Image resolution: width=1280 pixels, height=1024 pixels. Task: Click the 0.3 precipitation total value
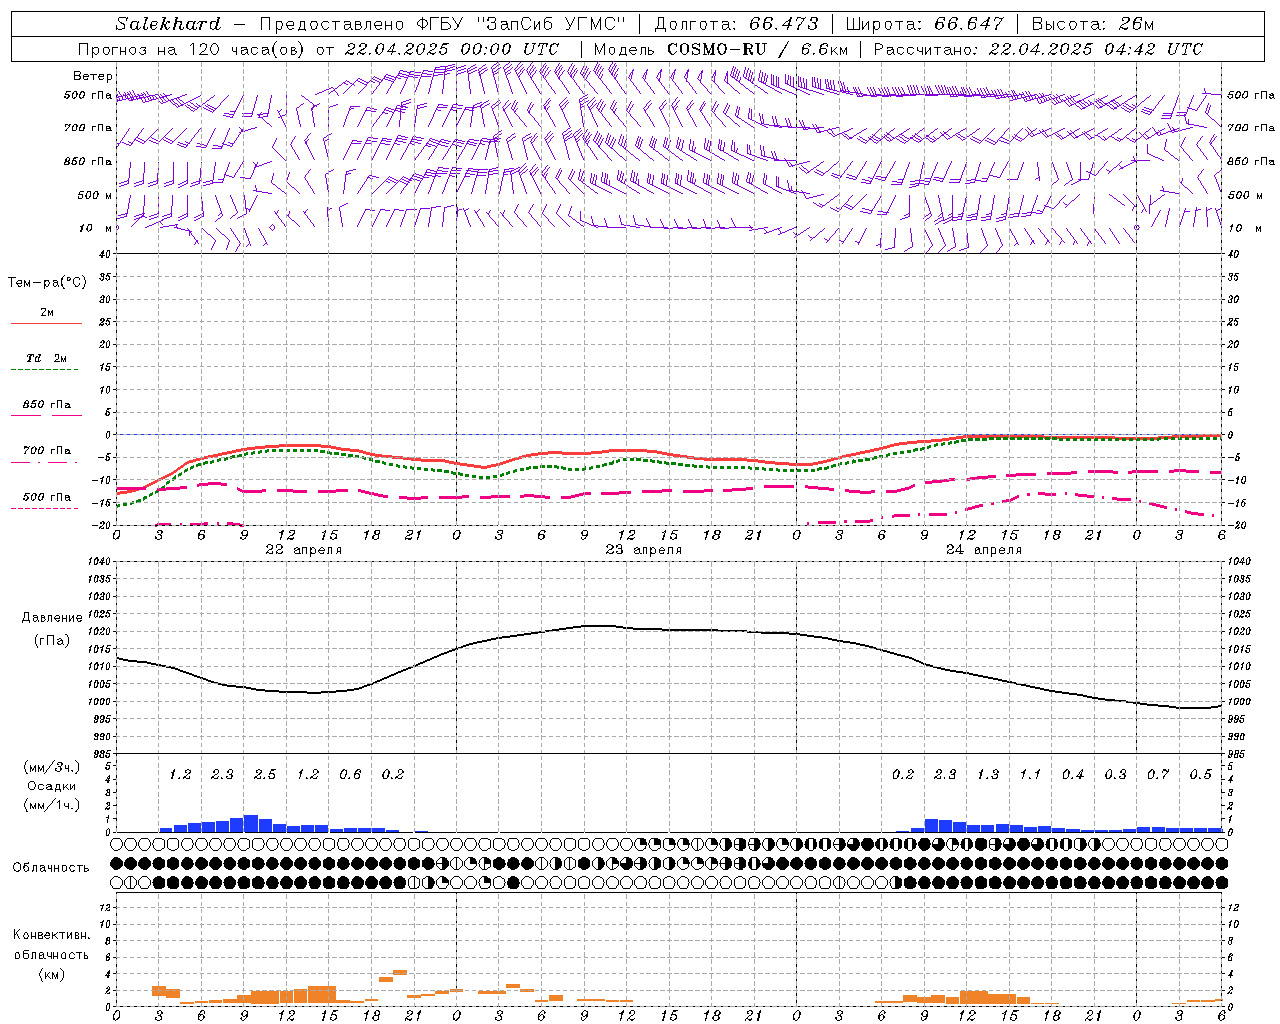click(x=1115, y=775)
